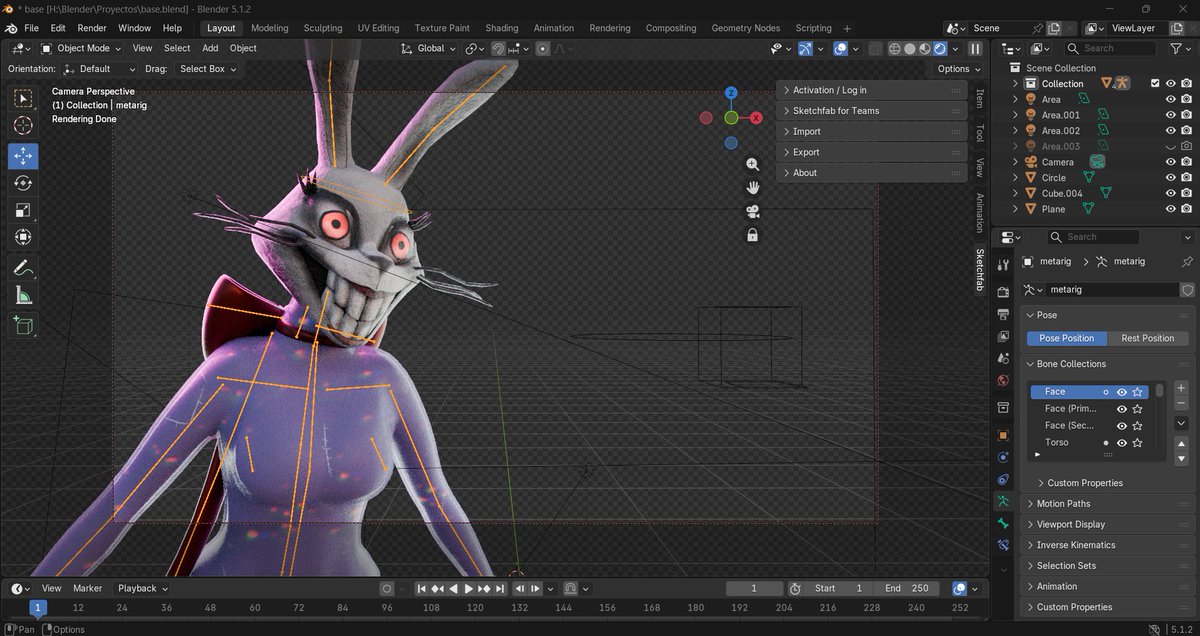Solo the Face bone collection star
The height and width of the screenshot is (636, 1200).
coord(1138,392)
